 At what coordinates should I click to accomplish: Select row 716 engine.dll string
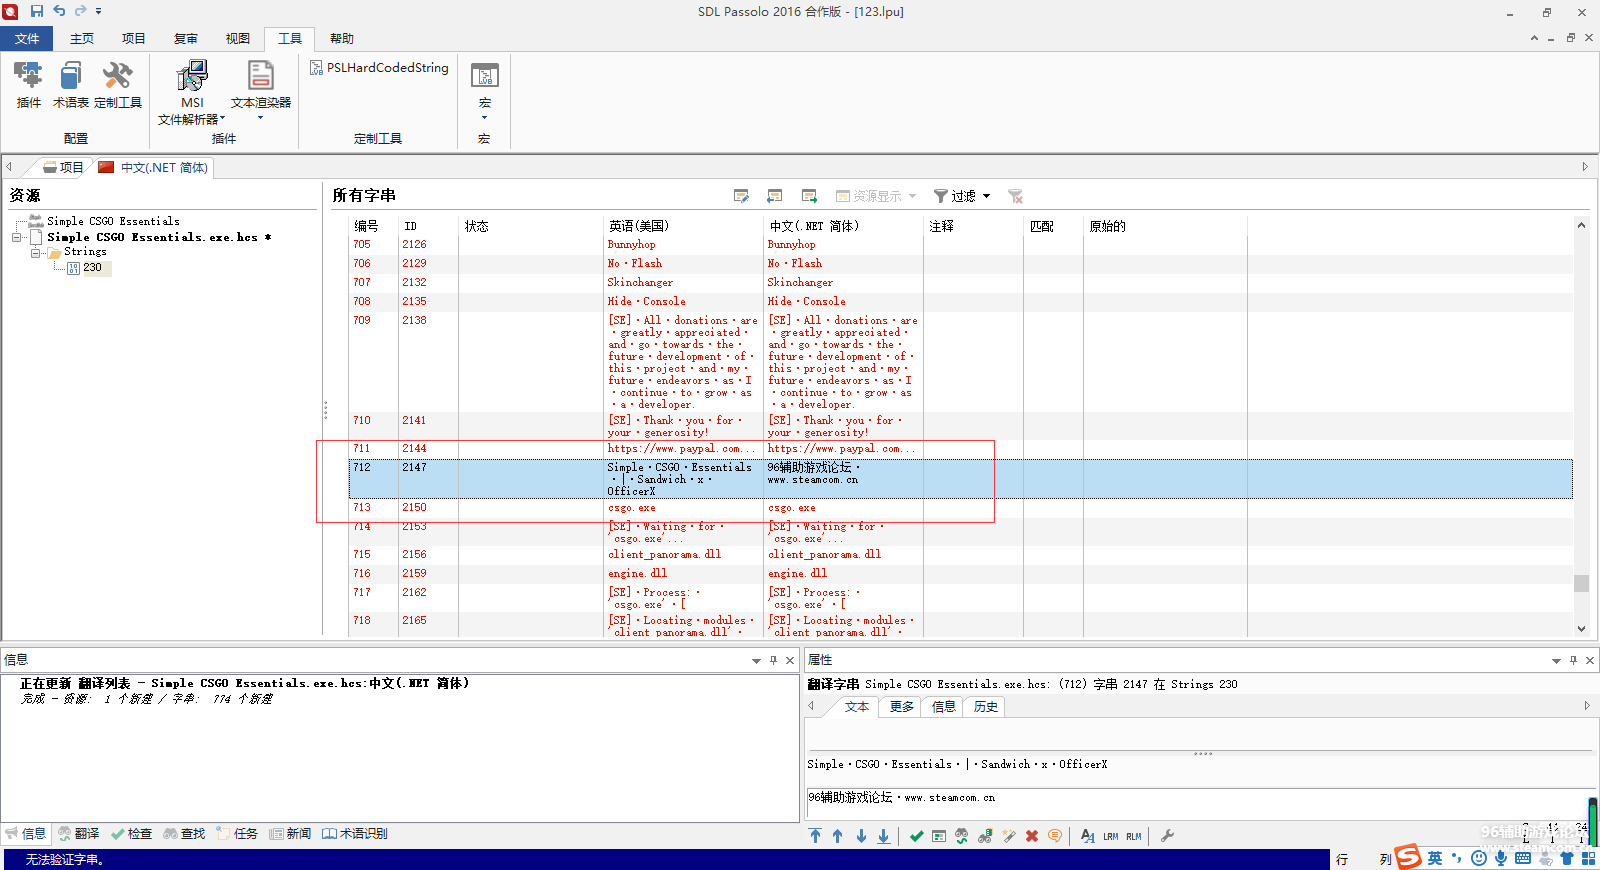960,574
